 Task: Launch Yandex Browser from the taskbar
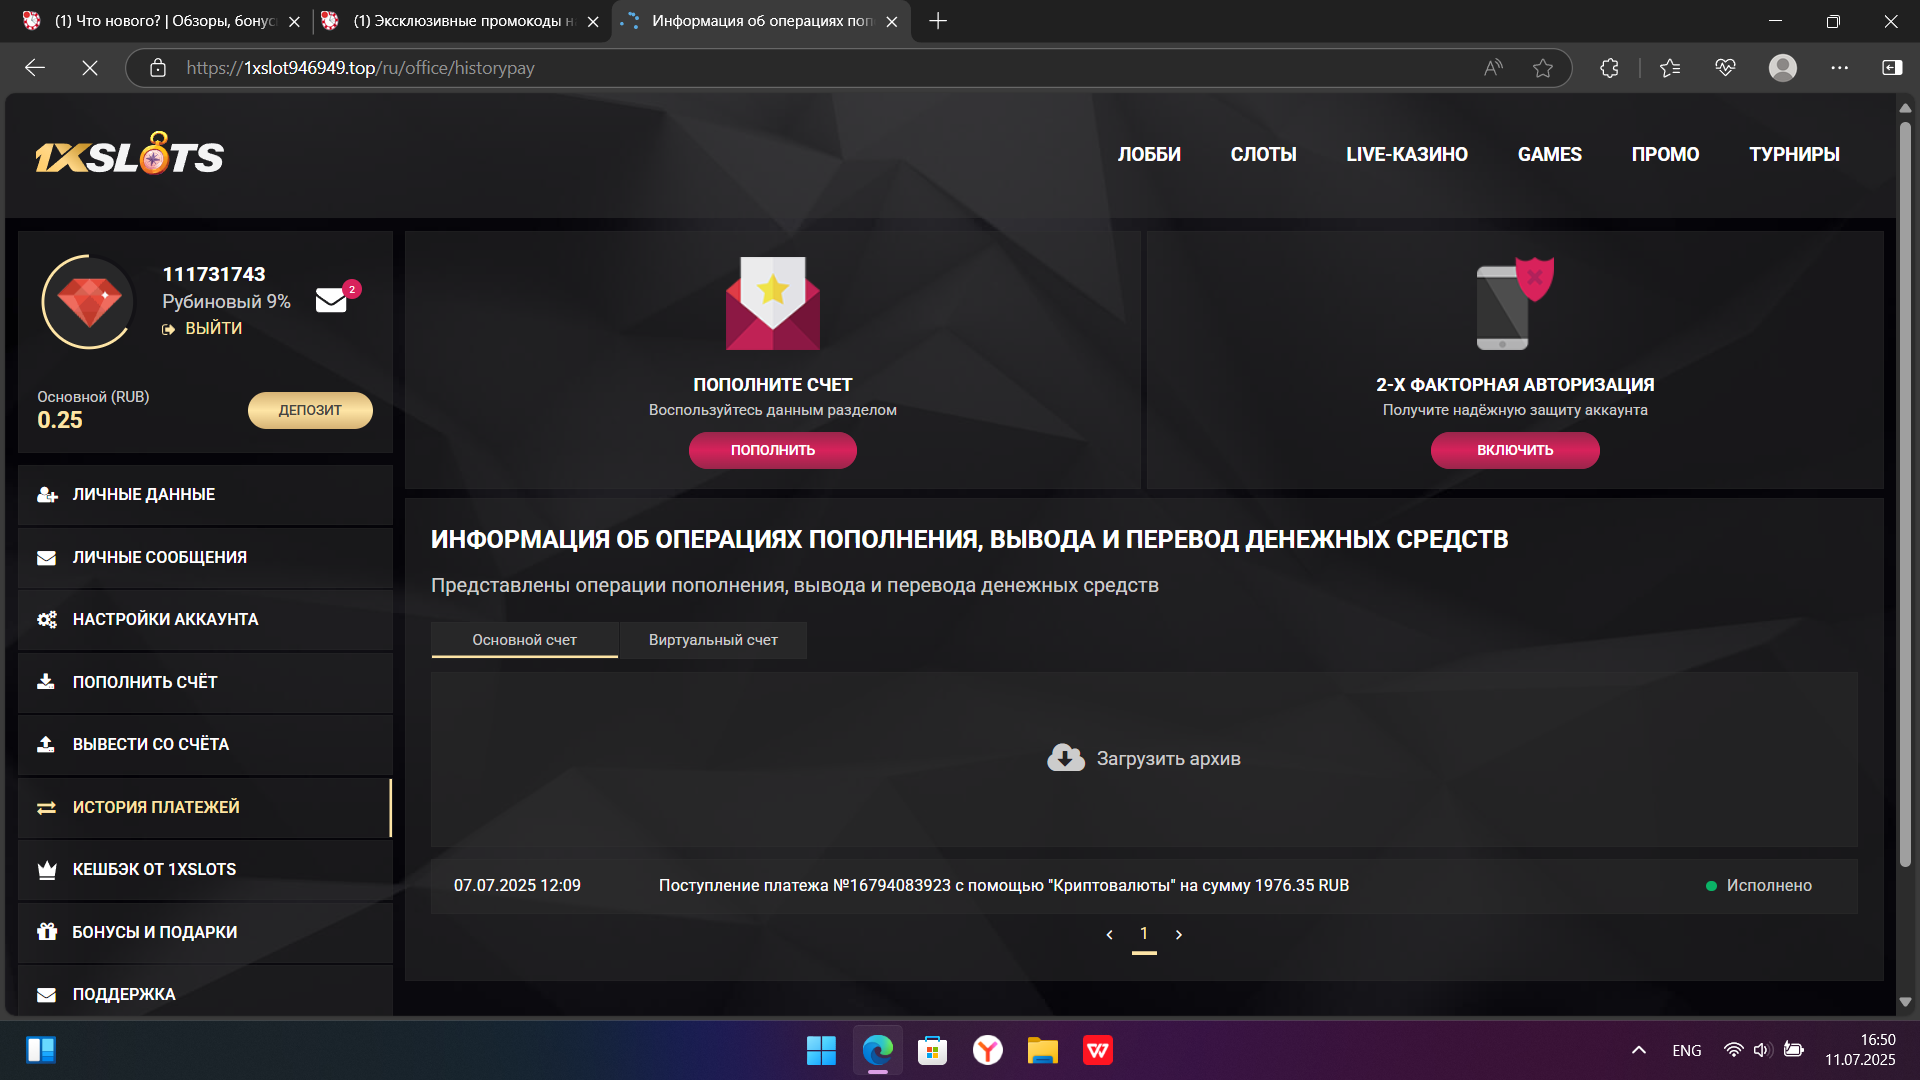click(x=987, y=1050)
